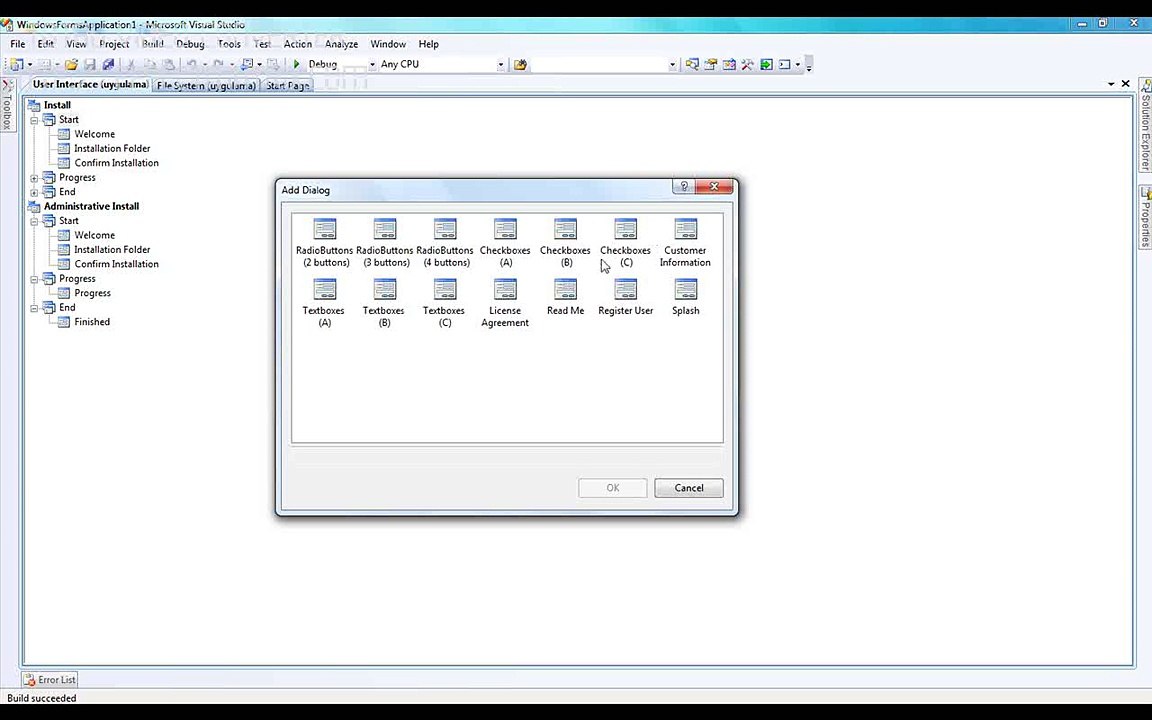Choose the Checkboxes (B) dialog template
Image resolution: width=1152 pixels, height=720 pixels.
click(565, 242)
